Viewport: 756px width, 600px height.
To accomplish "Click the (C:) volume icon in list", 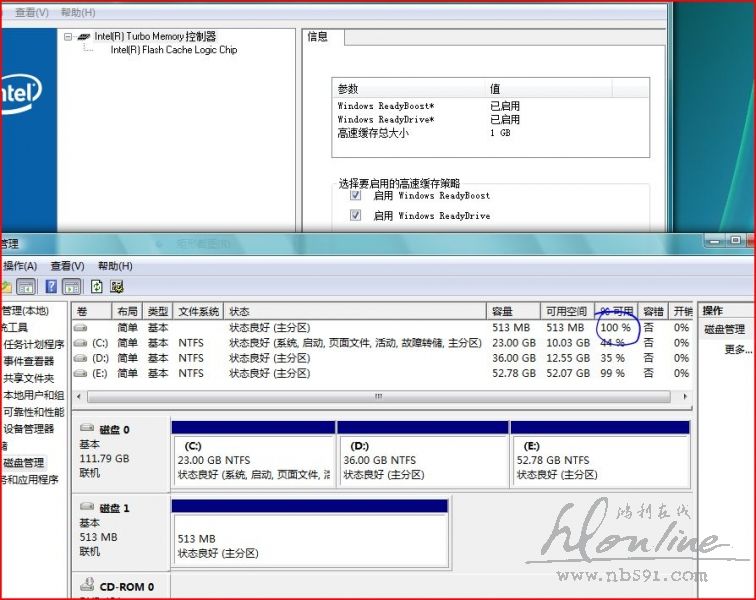I will pos(81,343).
